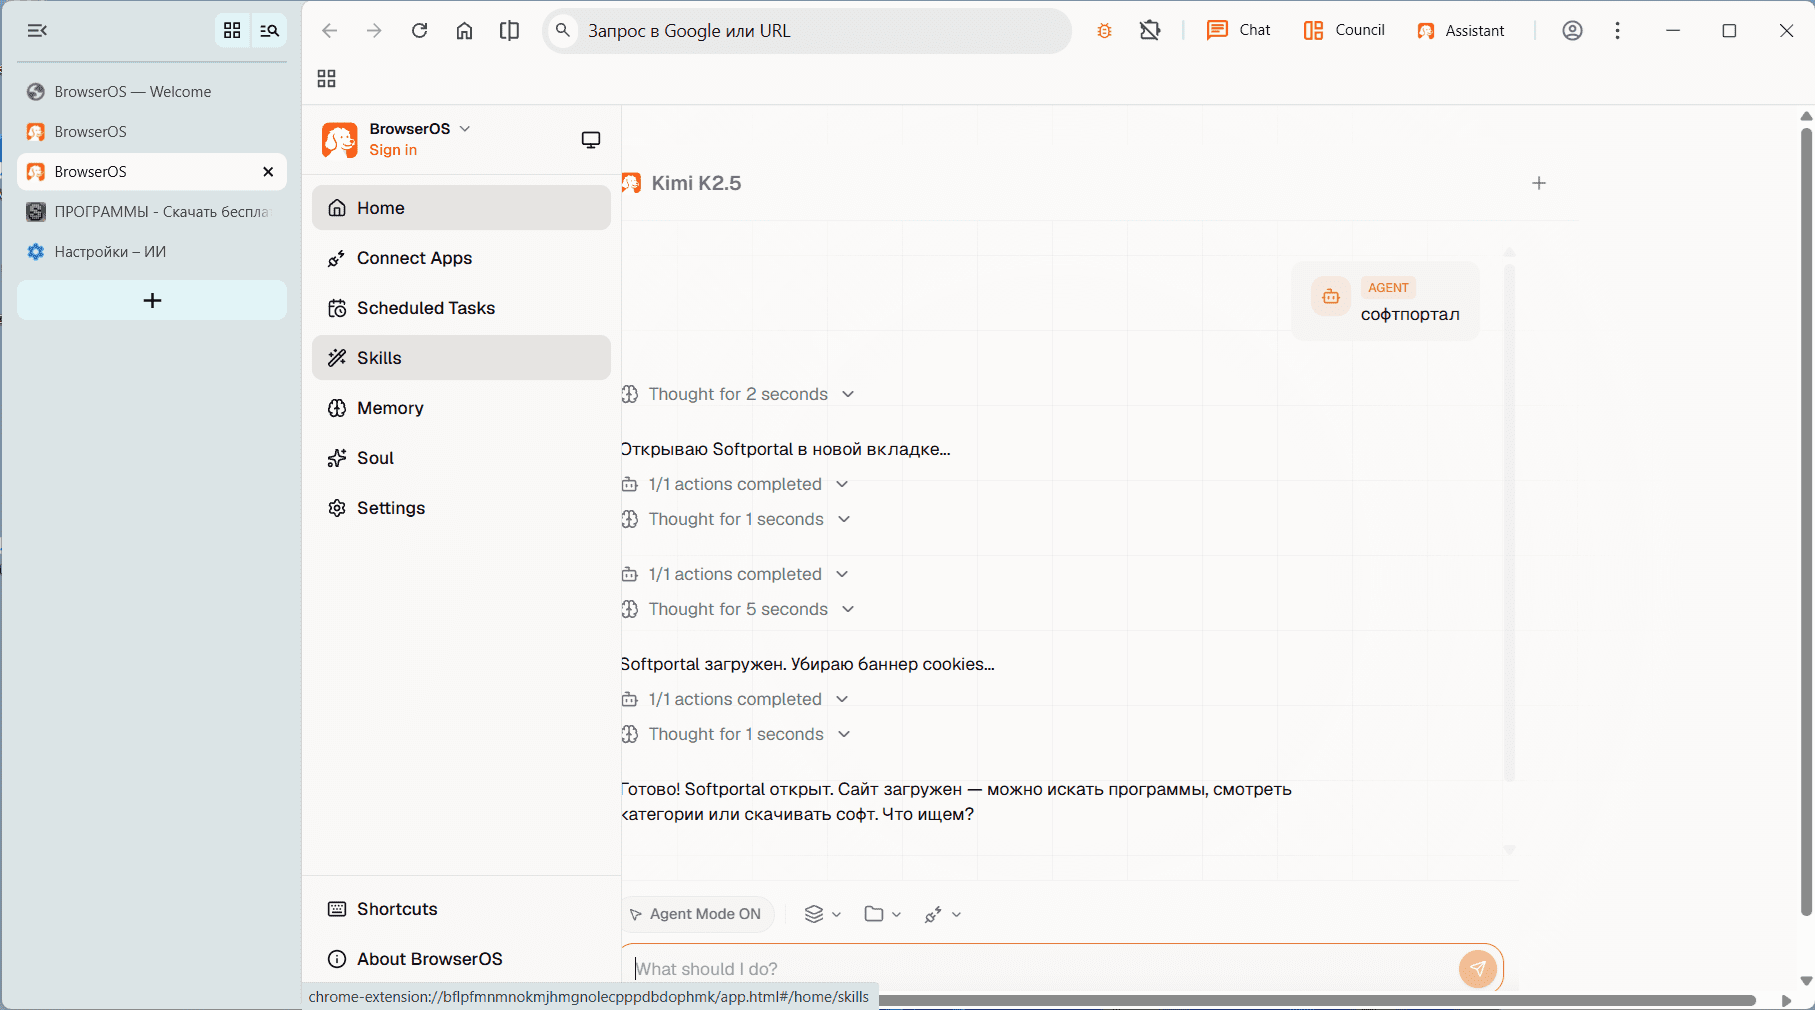Open the tab grid overview icon
This screenshot has height=1010, width=1815.
232,31
